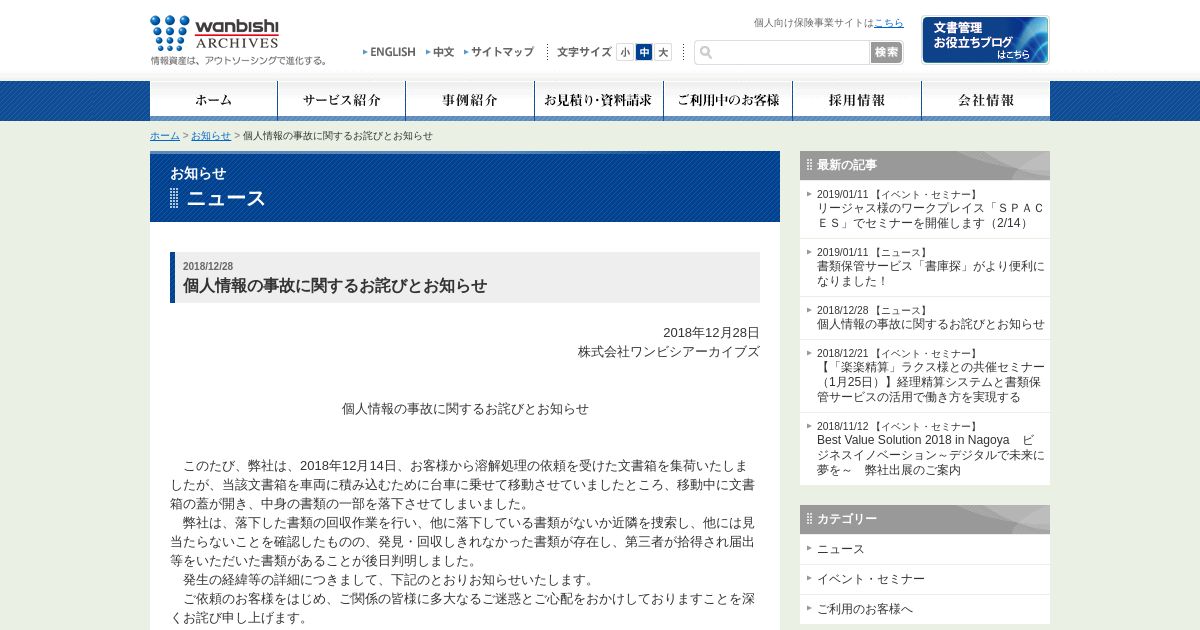The width and height of the screenshot is (1200, 630).
Task: Click the 最新の記事 sidebar heading
Action: (847, 165)
